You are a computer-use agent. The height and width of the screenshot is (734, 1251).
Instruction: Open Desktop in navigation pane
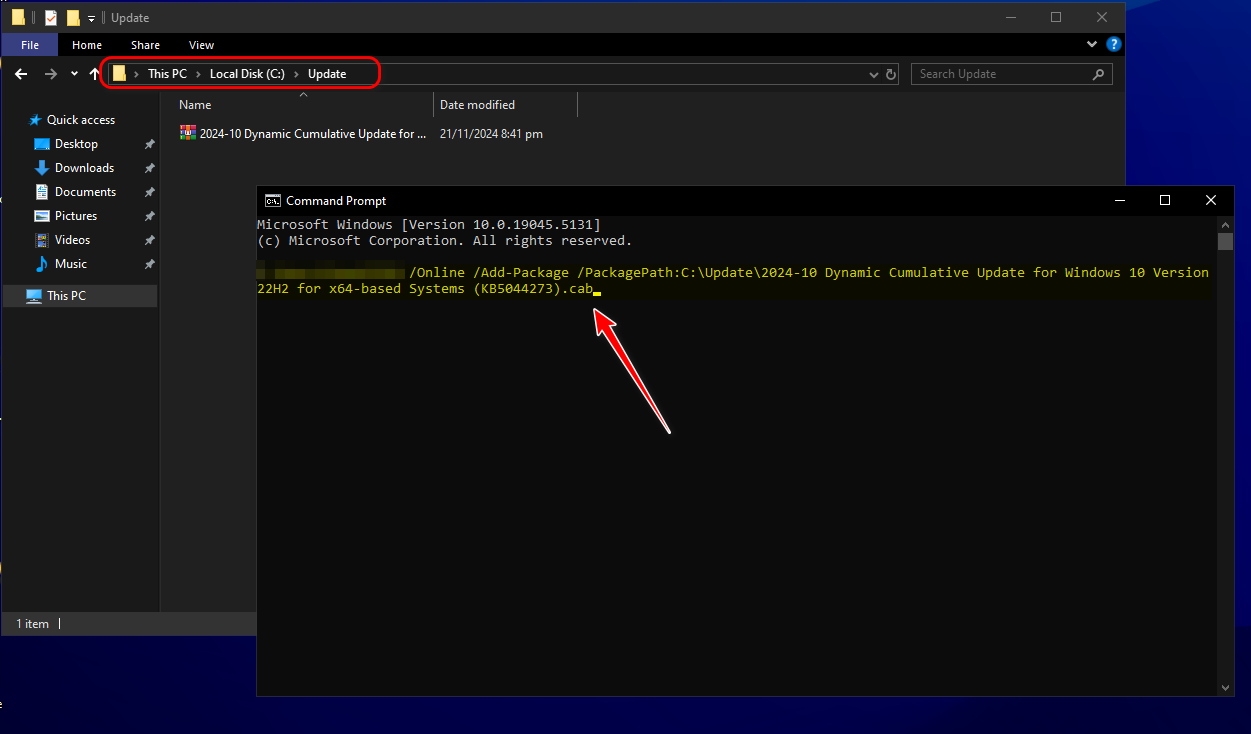point(76,144)
